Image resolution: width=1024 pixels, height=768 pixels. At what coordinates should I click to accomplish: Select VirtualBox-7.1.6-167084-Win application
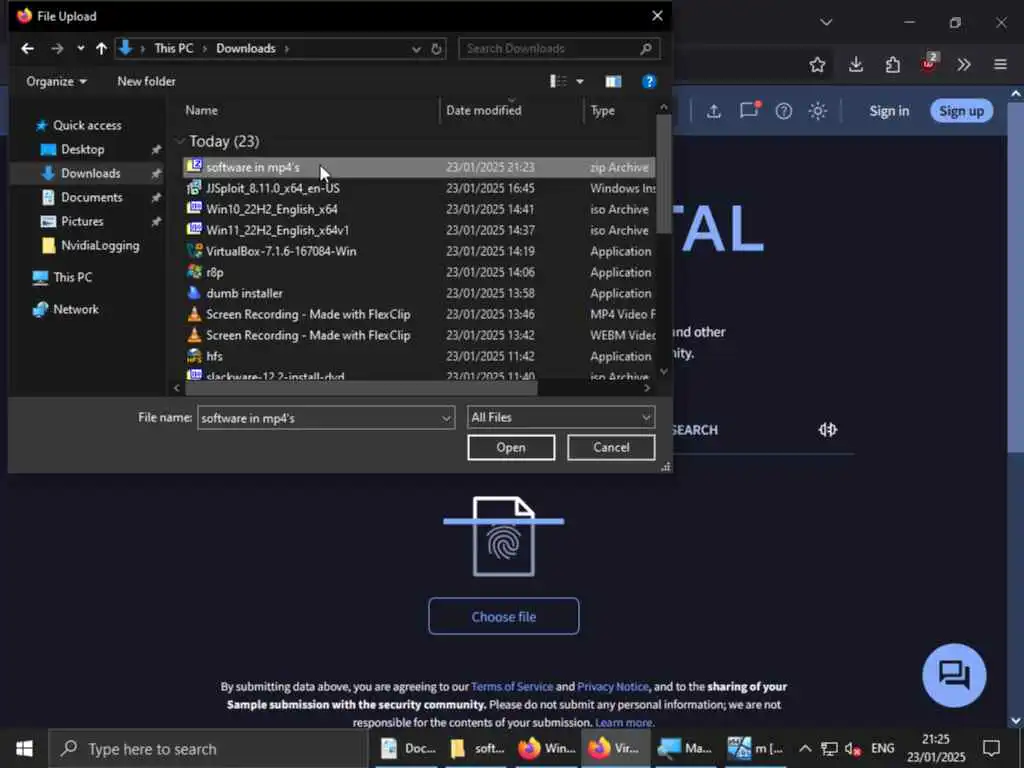pyautogui.click(x=419, y=251)
